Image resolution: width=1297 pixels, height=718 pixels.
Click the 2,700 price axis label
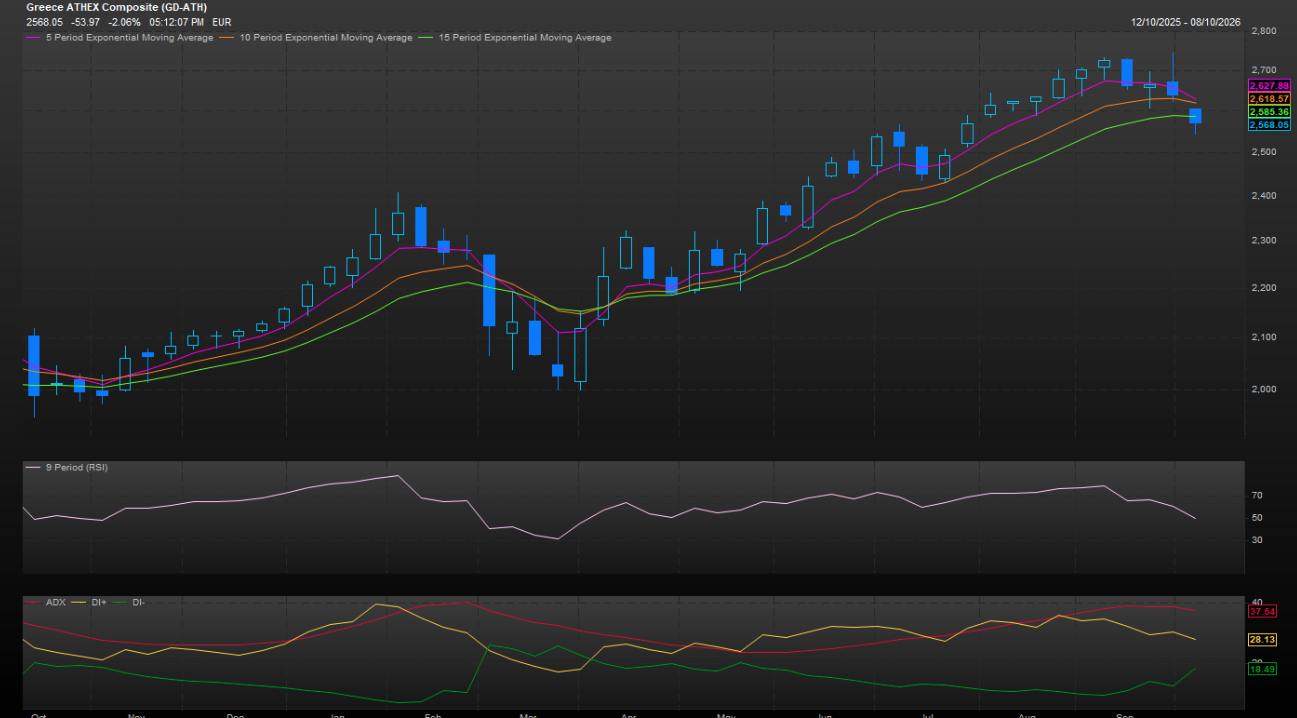1264,70
